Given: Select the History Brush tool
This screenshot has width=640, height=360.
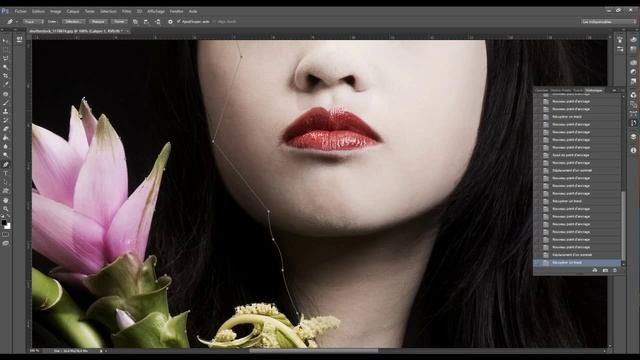Looking at the screenshot, I should [x=5, y=120].
